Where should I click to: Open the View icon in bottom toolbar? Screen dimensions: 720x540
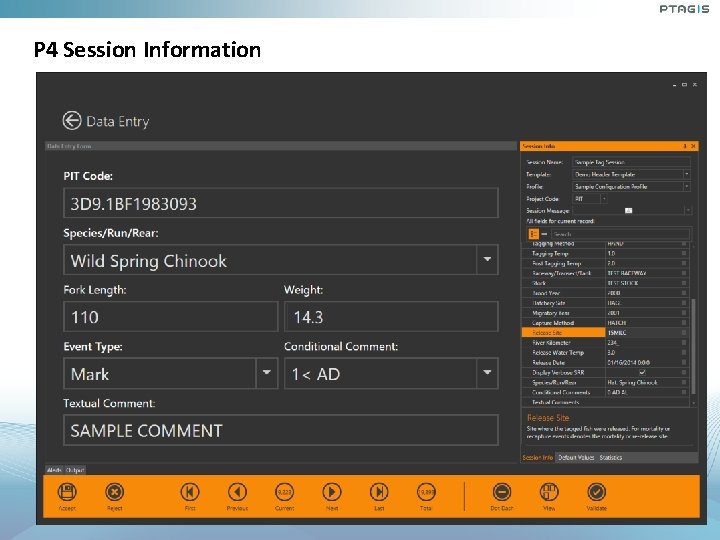click(549, 492)
